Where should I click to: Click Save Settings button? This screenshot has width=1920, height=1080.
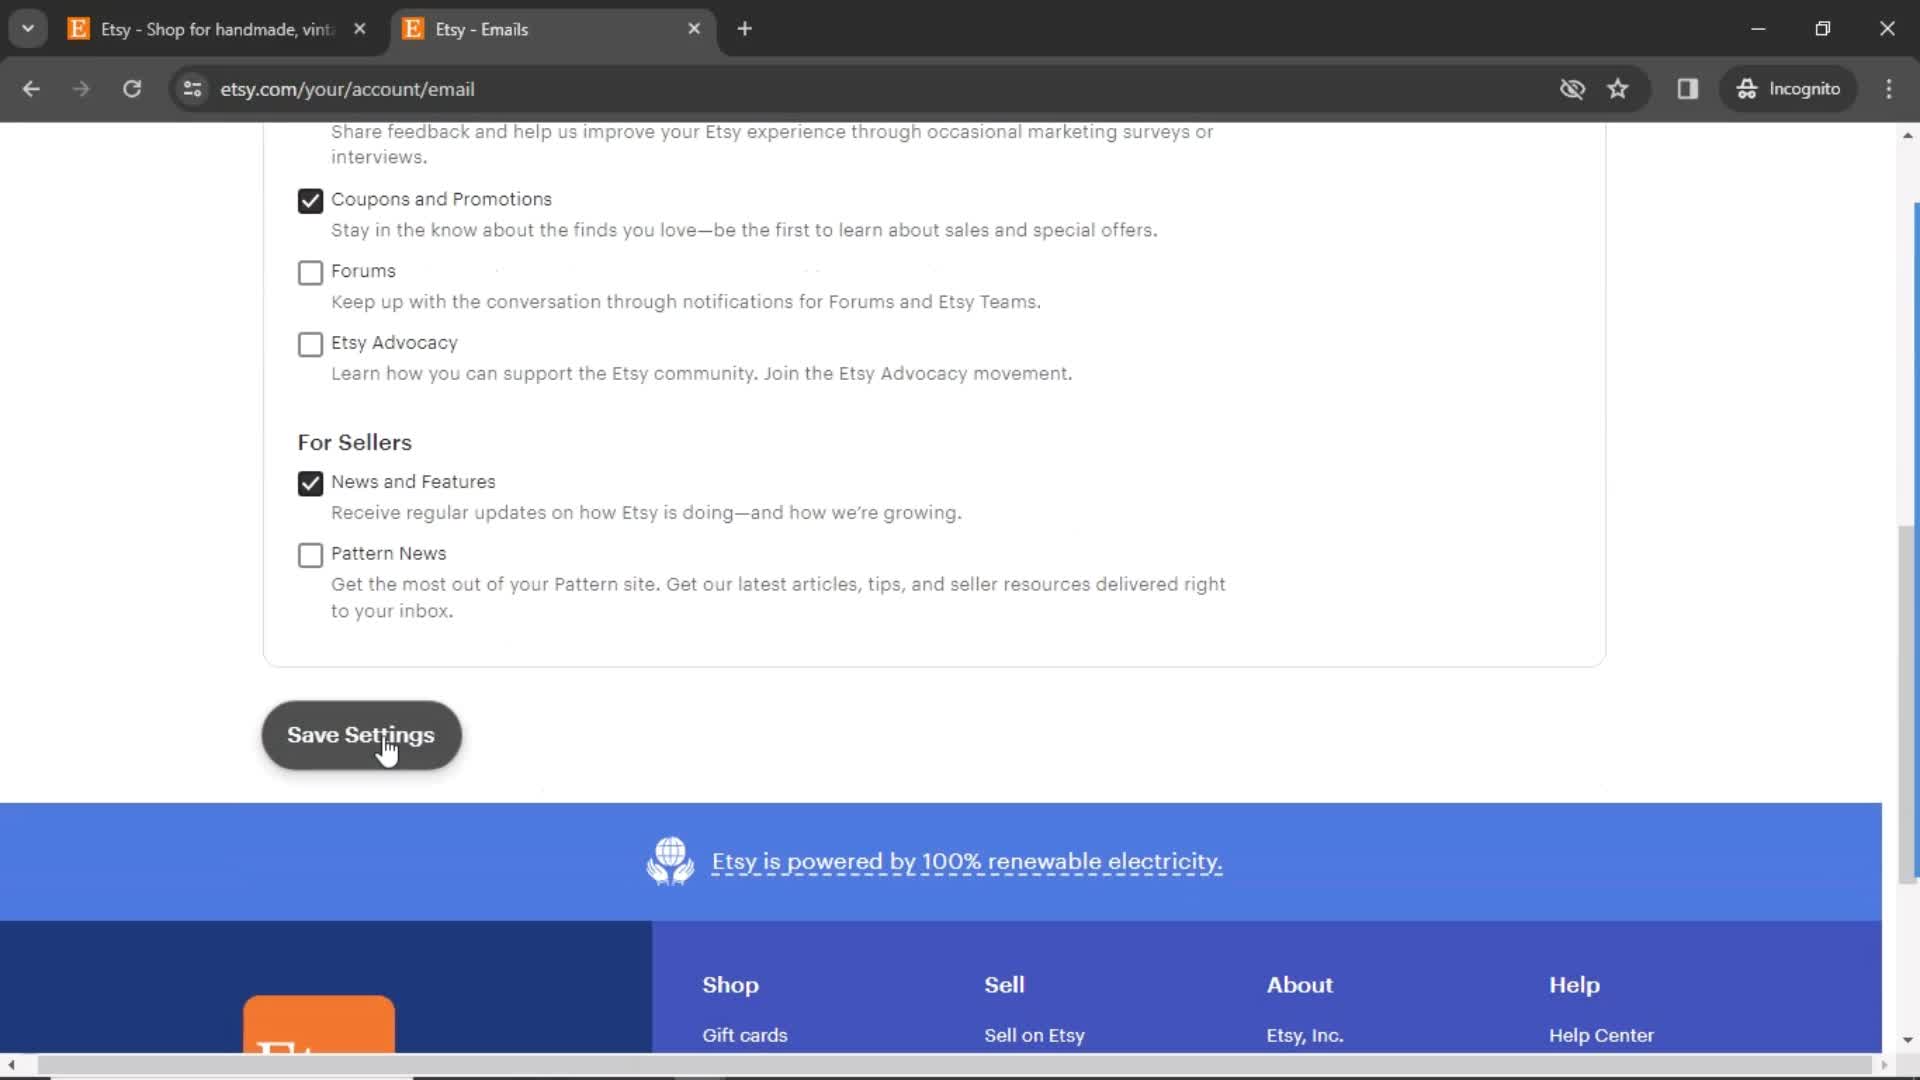click(360, 735)
